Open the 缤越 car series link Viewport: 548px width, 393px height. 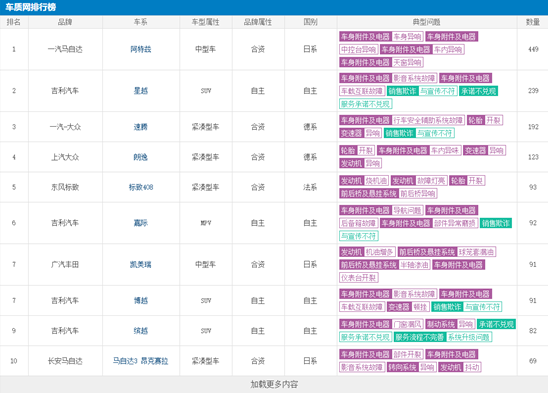coord(141,330)
